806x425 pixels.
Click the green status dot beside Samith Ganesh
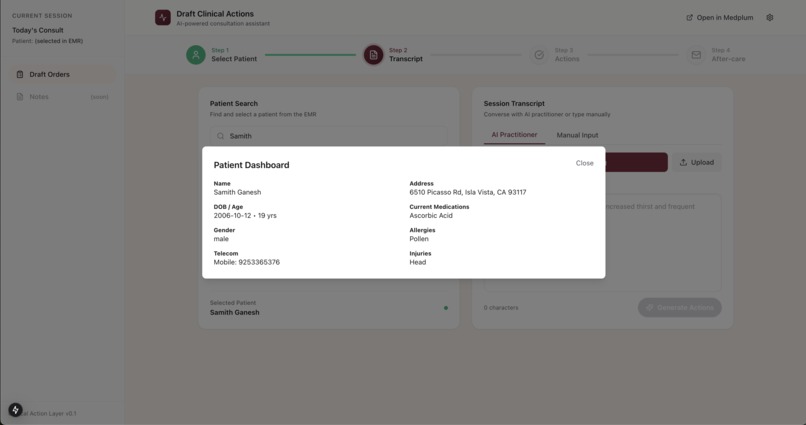point(446,308)
